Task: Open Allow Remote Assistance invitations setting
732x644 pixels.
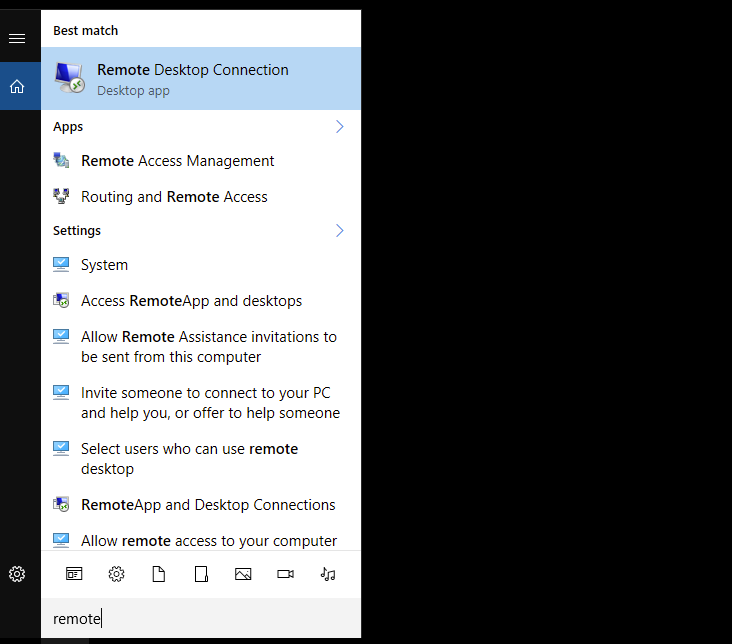Action: click(x=201, y=347)
